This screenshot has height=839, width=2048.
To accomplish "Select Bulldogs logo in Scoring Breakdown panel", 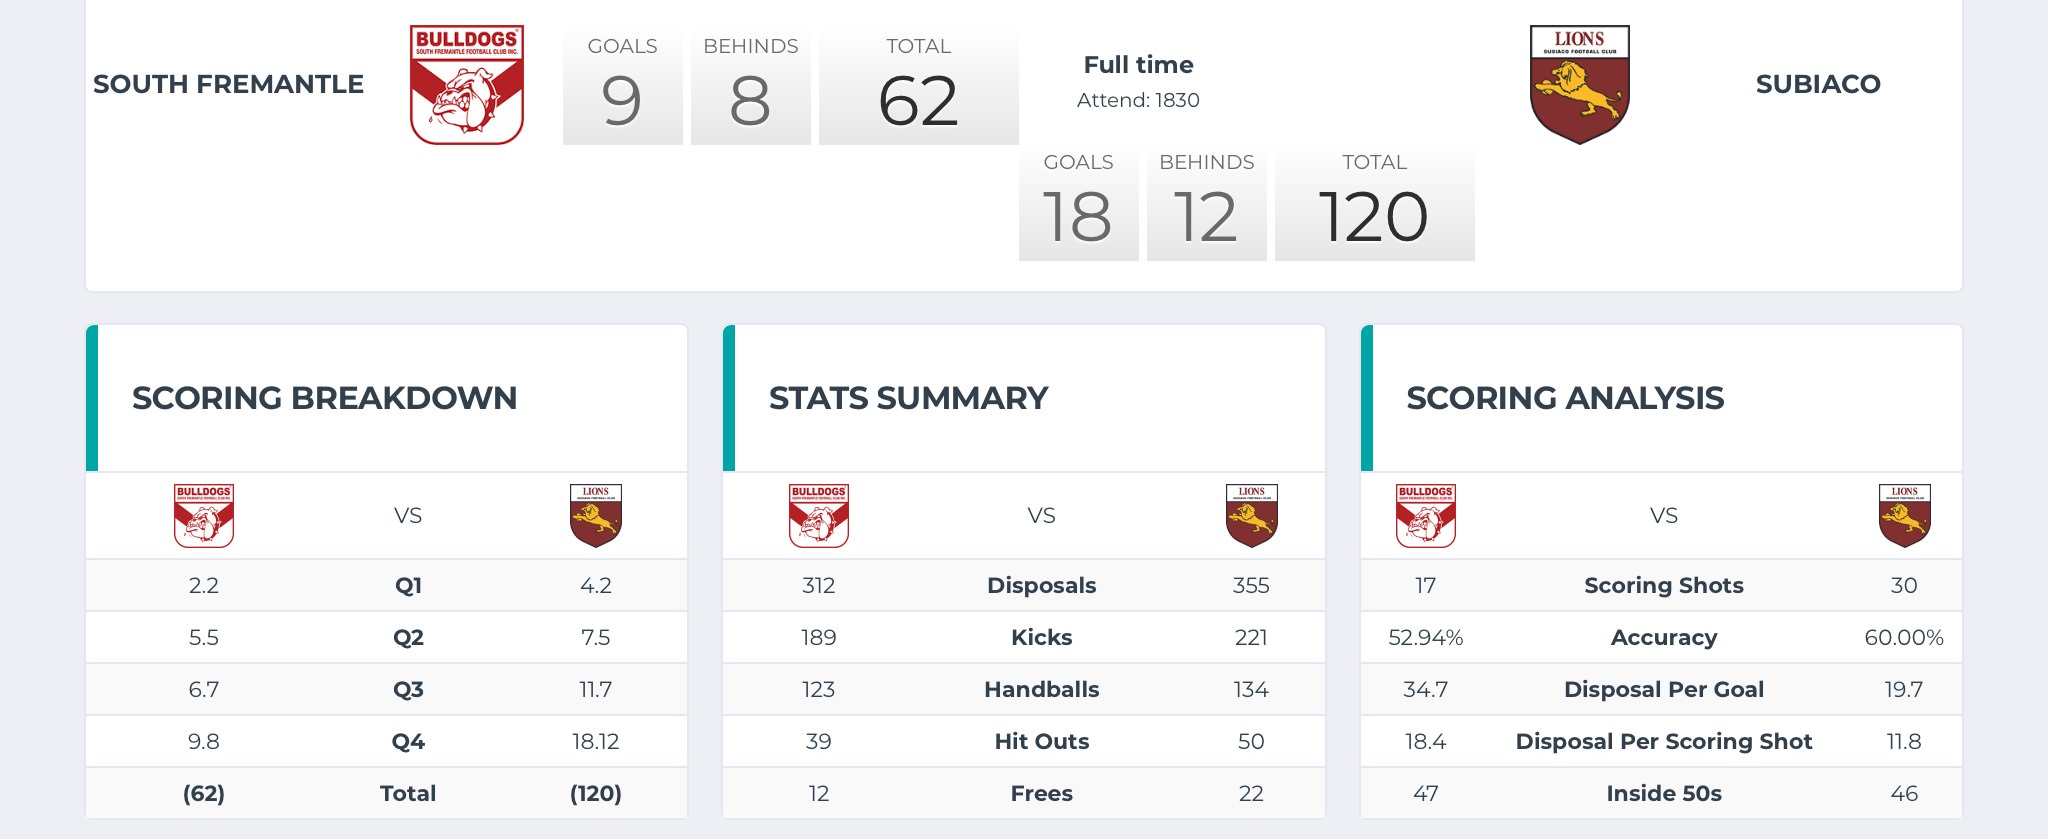I will tap(204, 516).
